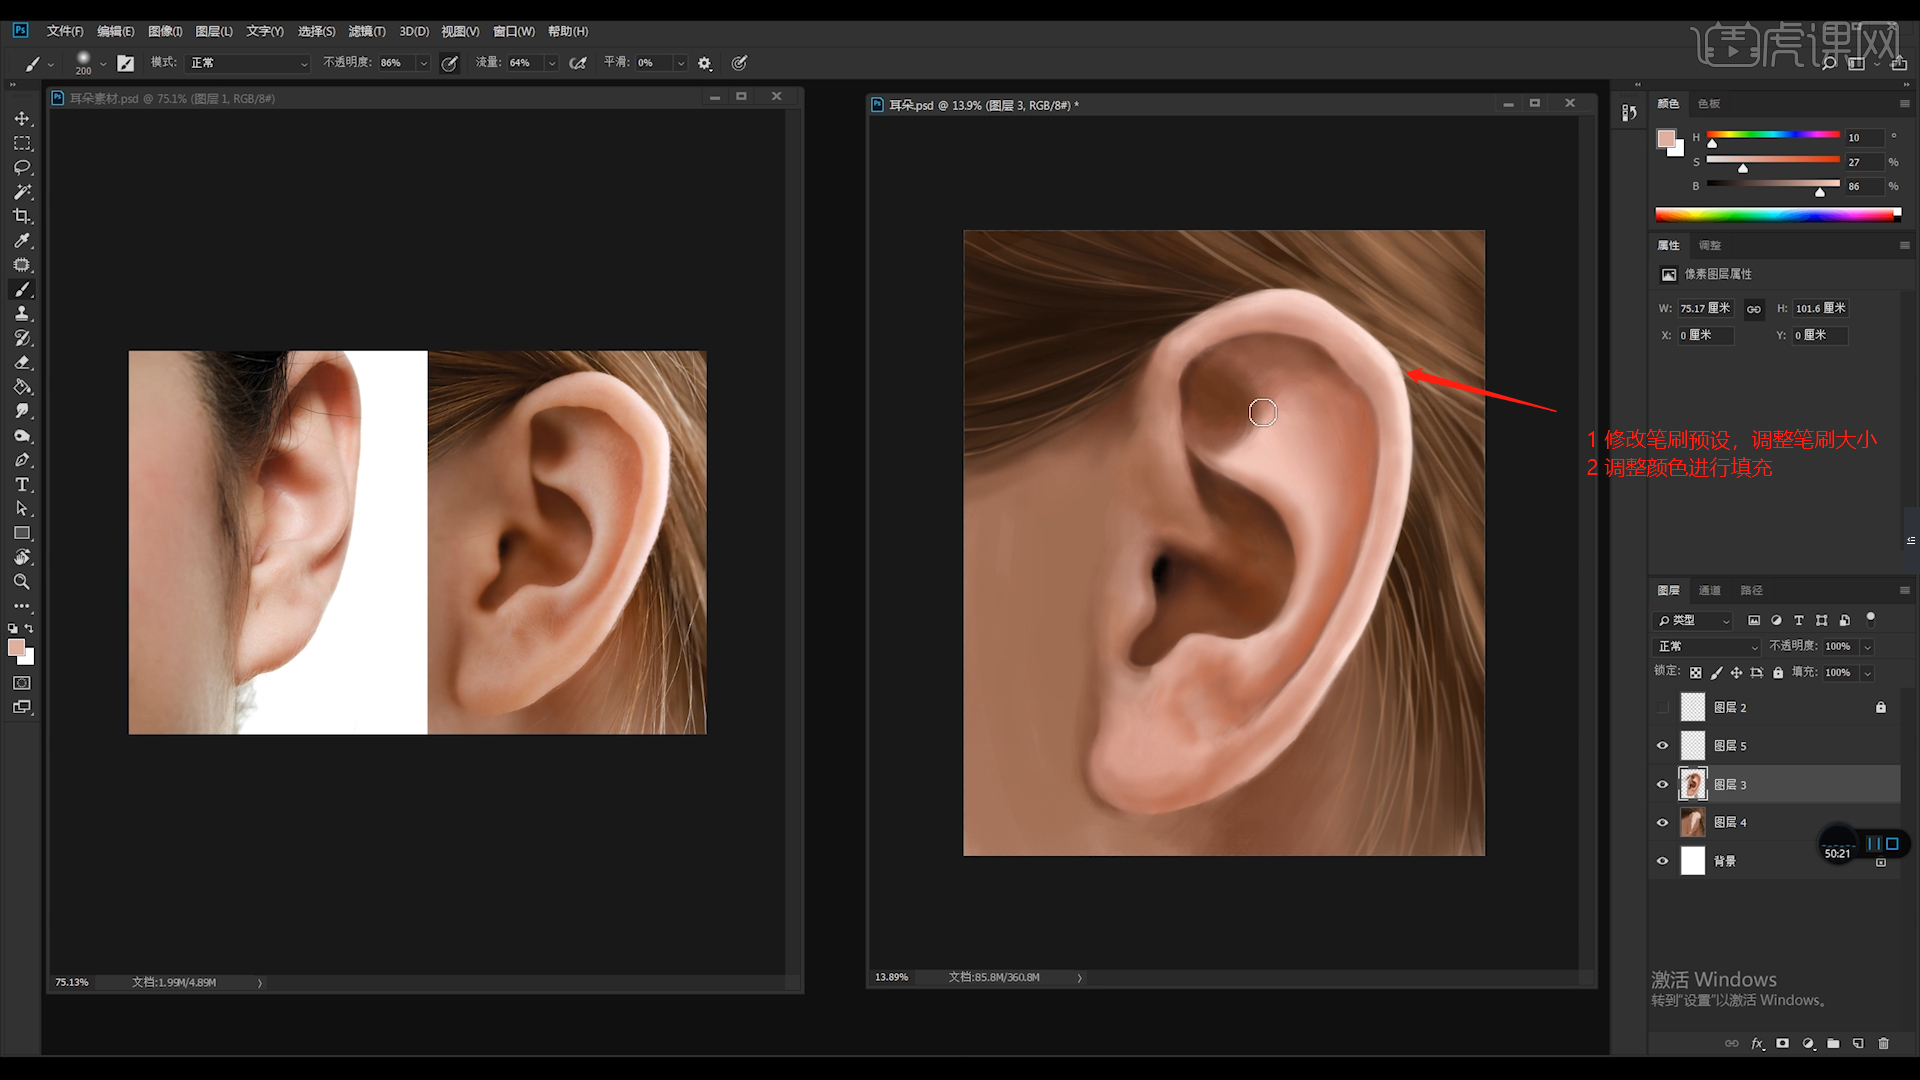Switch to the 通道 tab
The width and height of the screenshot is (1920, 1080).
tap(1710, 591)
